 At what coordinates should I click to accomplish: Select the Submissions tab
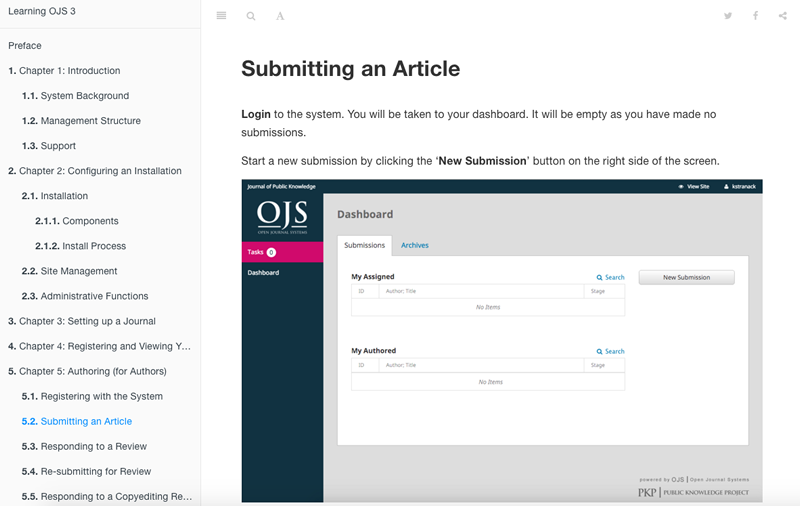pos(364,245)
